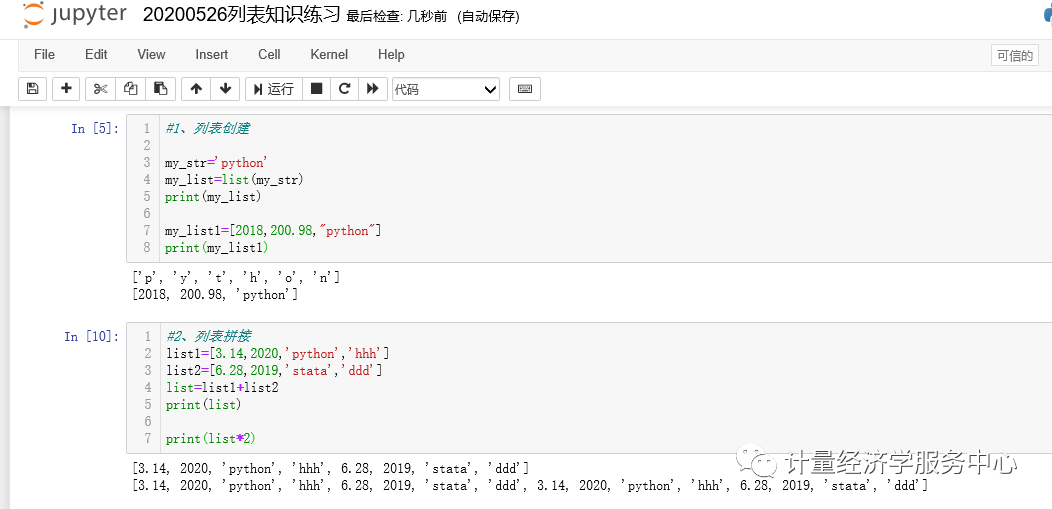Click comment #1、列表创建
Screen dimensions: 1052x509
(207, 128)
